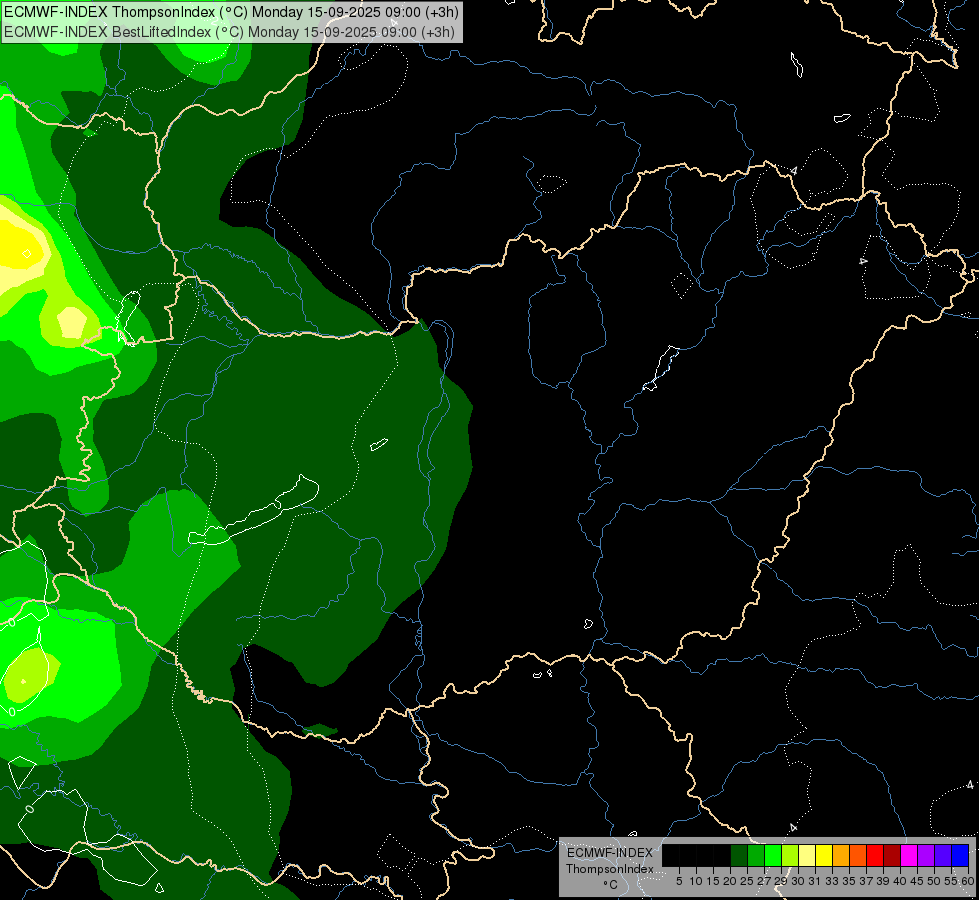Select the yellow-green 29–30 legend swatch
The width and height of the screenshot is (979, 900).
[x=790, y=855]
